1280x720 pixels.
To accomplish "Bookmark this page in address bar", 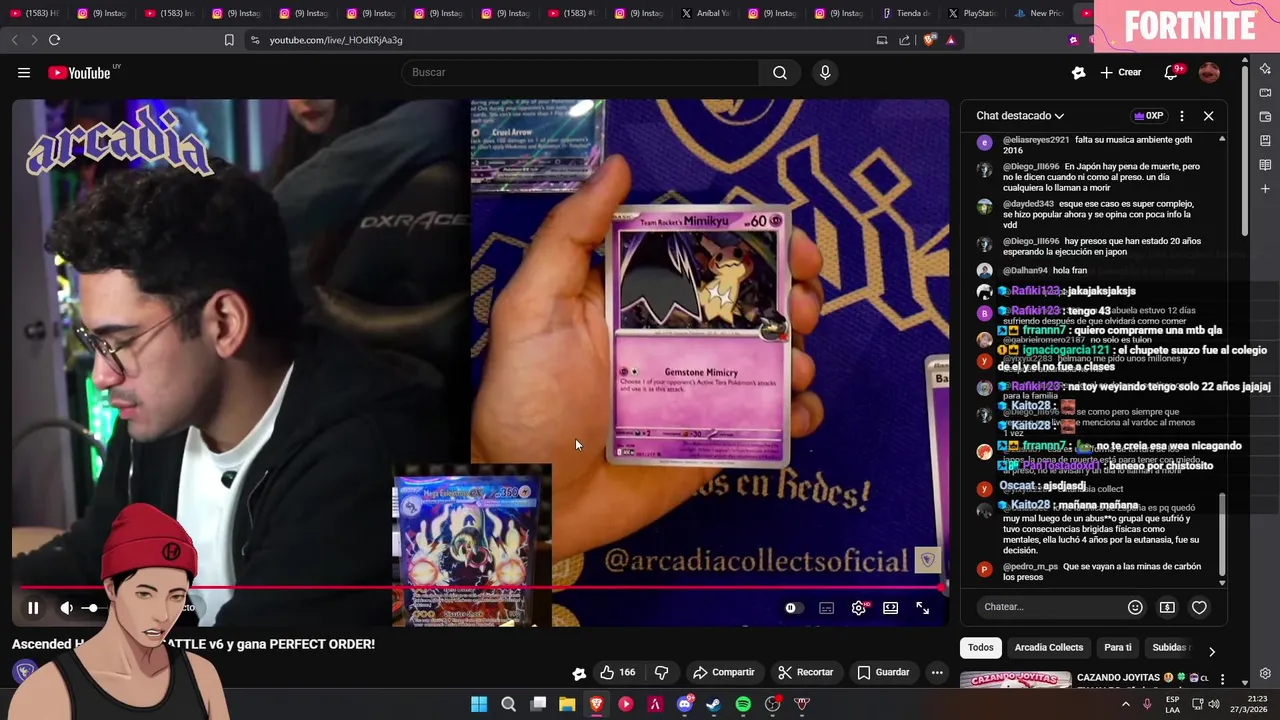I will tap(229, 40).
